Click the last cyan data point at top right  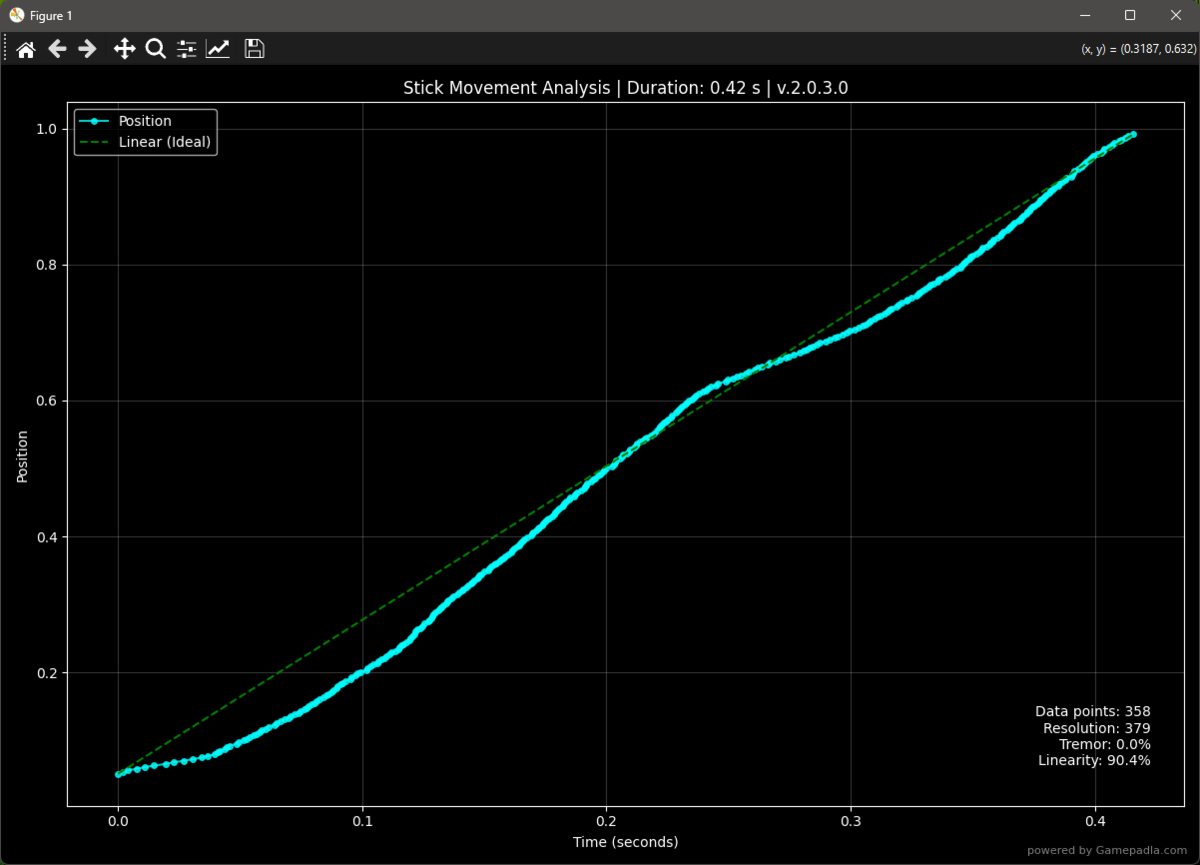pyautogui.click(x=1133, y=134)
